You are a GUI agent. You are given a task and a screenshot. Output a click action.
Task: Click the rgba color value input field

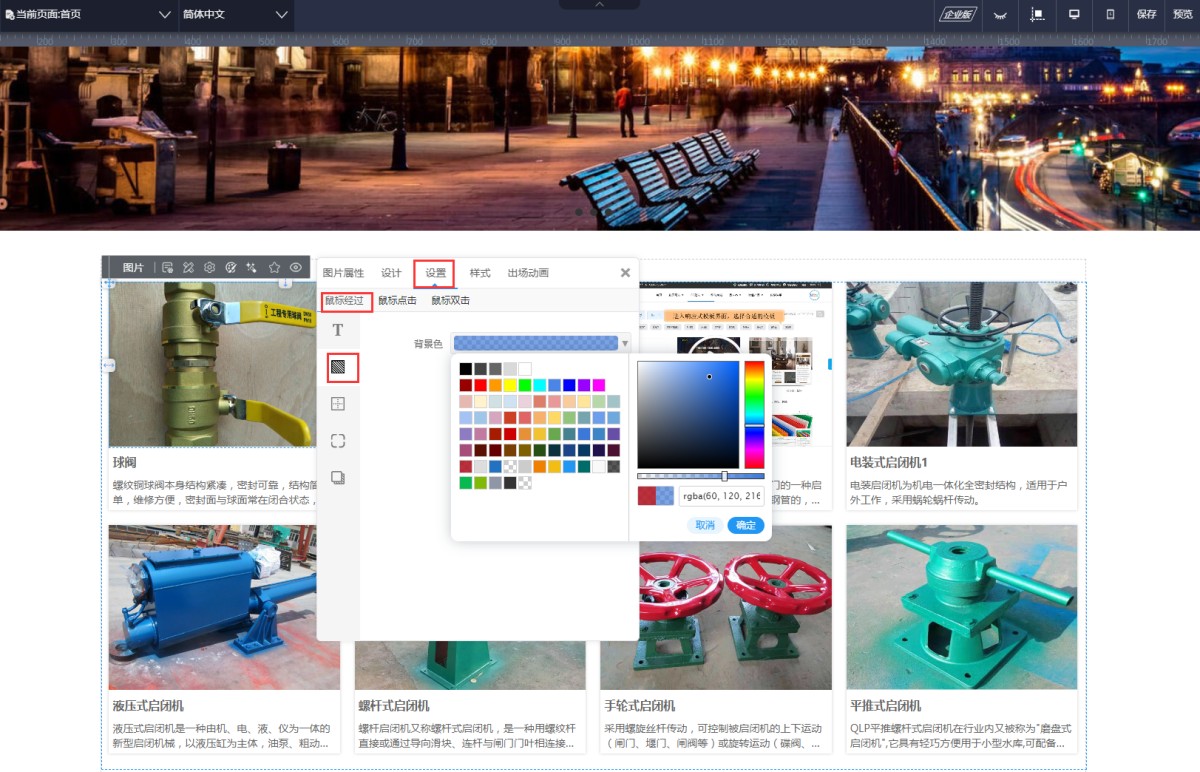pyautogui.click(x=721, y=496)
